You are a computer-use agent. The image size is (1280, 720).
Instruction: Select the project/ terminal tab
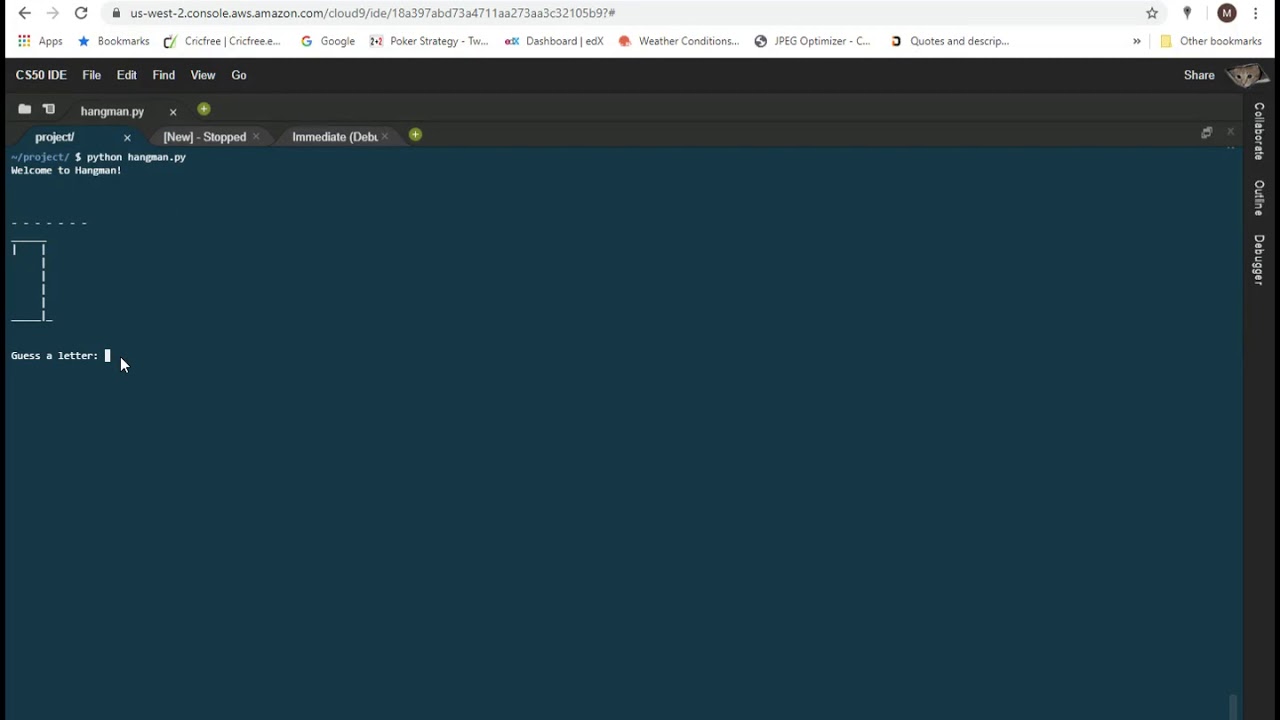pos(55,137)
